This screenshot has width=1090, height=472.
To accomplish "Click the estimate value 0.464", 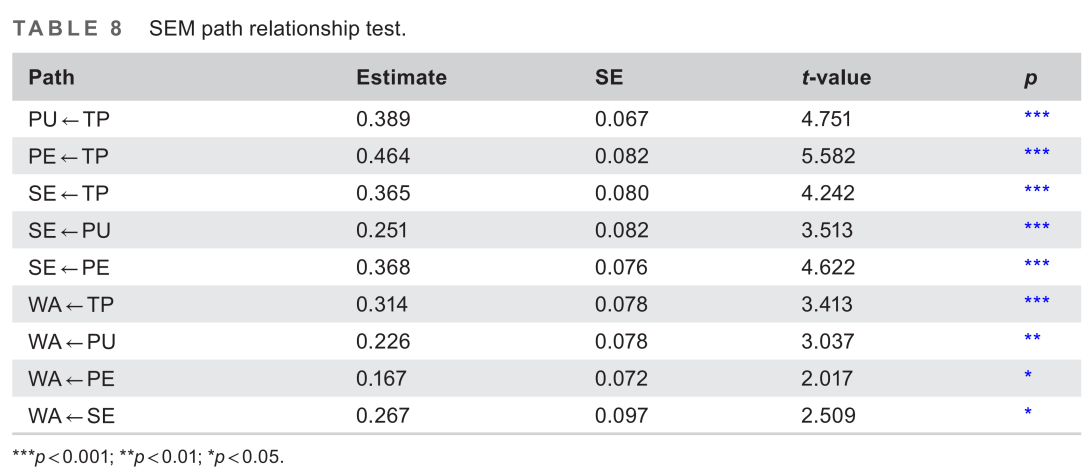I will tap(383, 156).
